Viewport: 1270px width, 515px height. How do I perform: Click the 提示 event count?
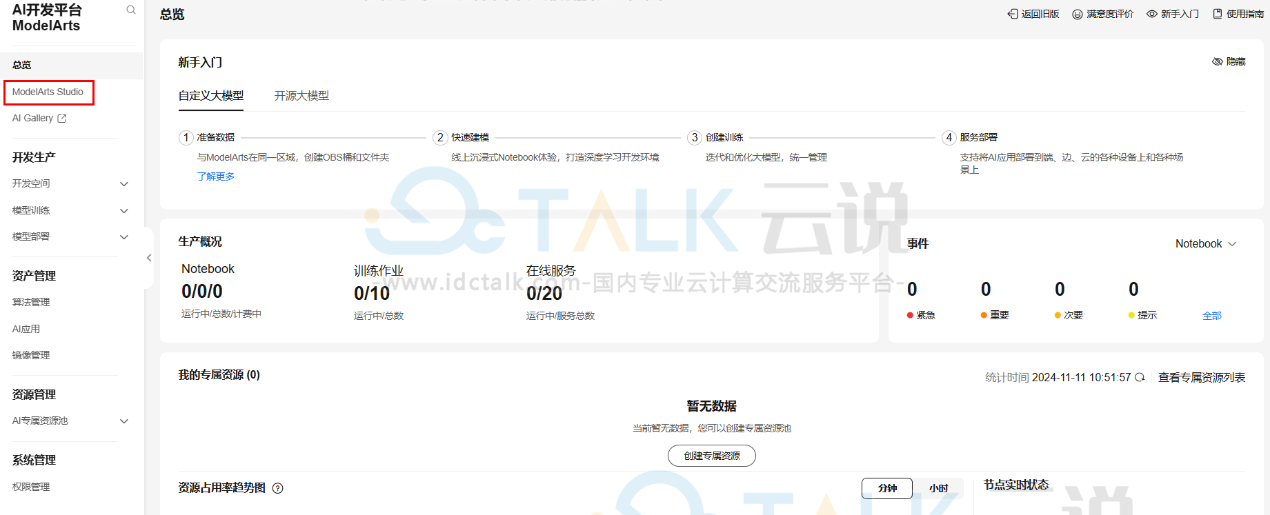[1134, 290]
